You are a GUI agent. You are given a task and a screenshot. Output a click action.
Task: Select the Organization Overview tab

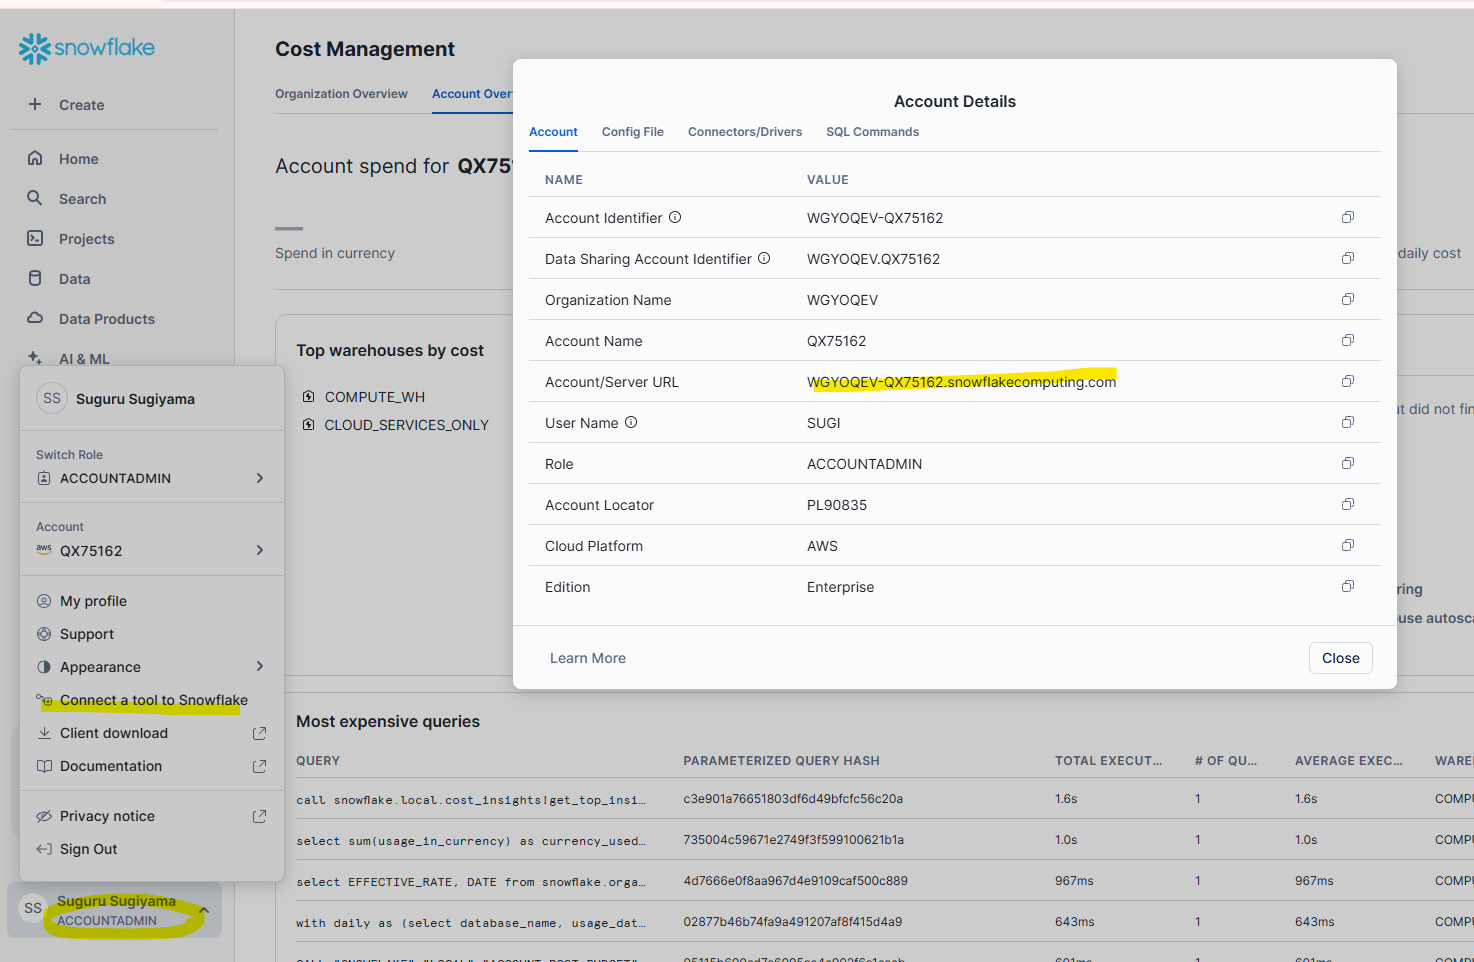(x=341, y=94)
